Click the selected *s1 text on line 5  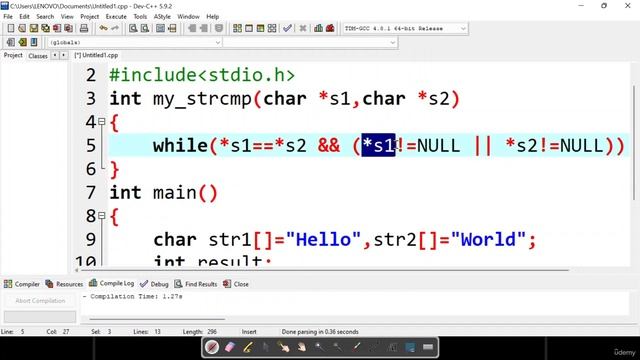378,145
